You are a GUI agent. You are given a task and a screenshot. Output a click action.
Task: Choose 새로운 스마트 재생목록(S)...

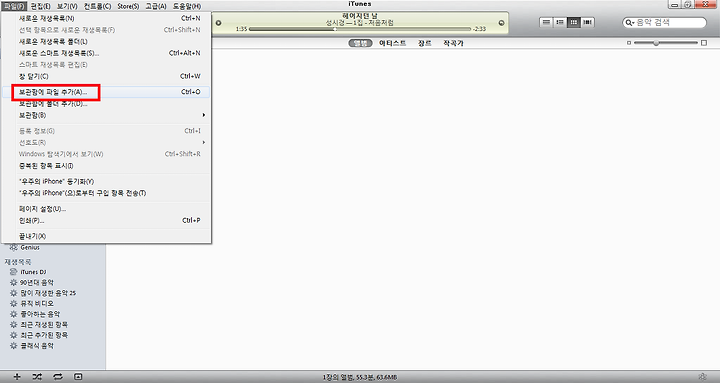(106, 53)
